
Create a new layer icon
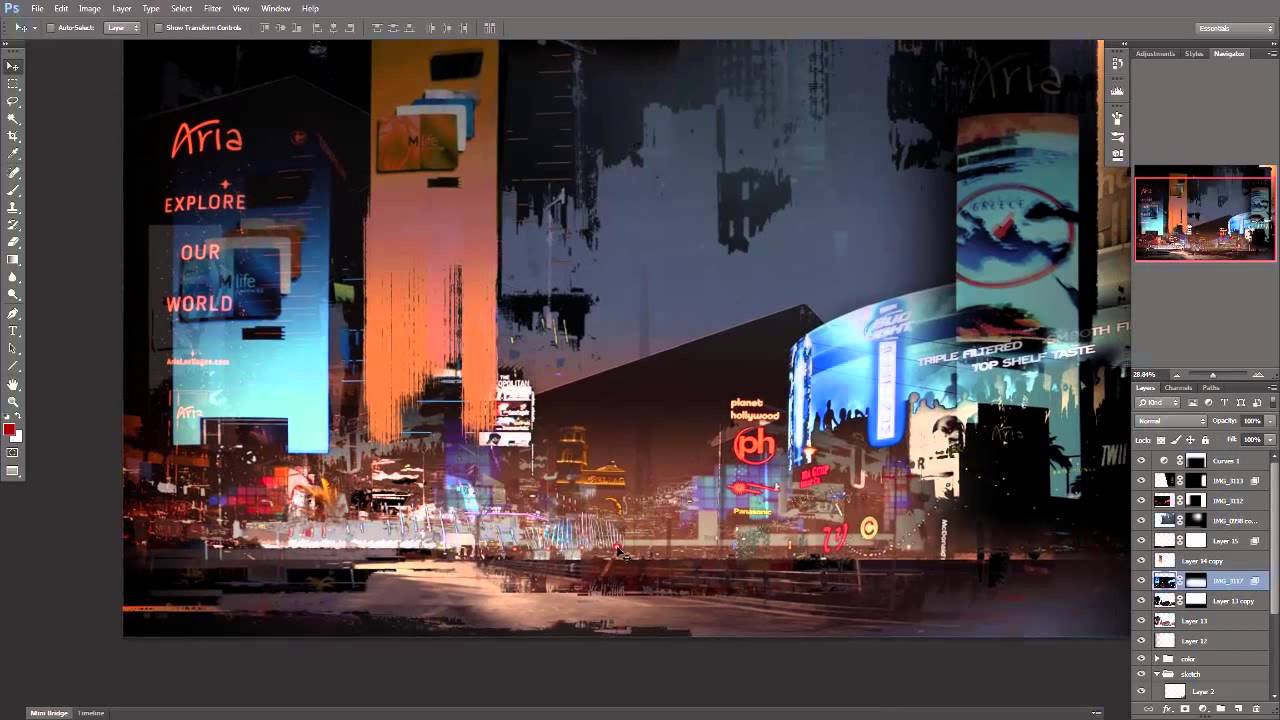[1239, 708]
